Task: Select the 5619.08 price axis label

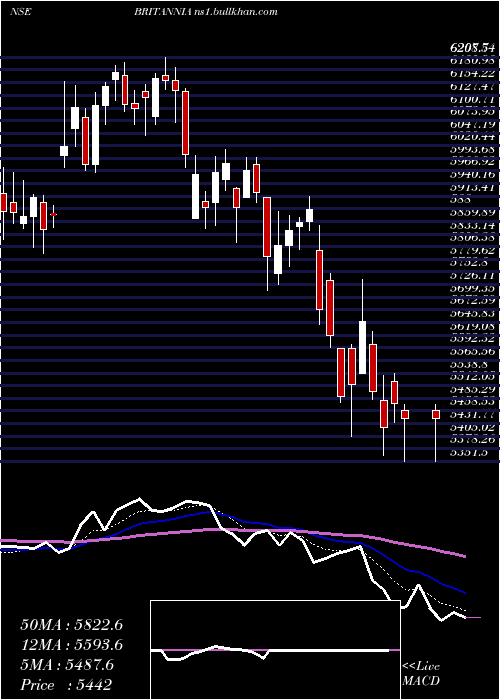Action: [x=473, y=325]
